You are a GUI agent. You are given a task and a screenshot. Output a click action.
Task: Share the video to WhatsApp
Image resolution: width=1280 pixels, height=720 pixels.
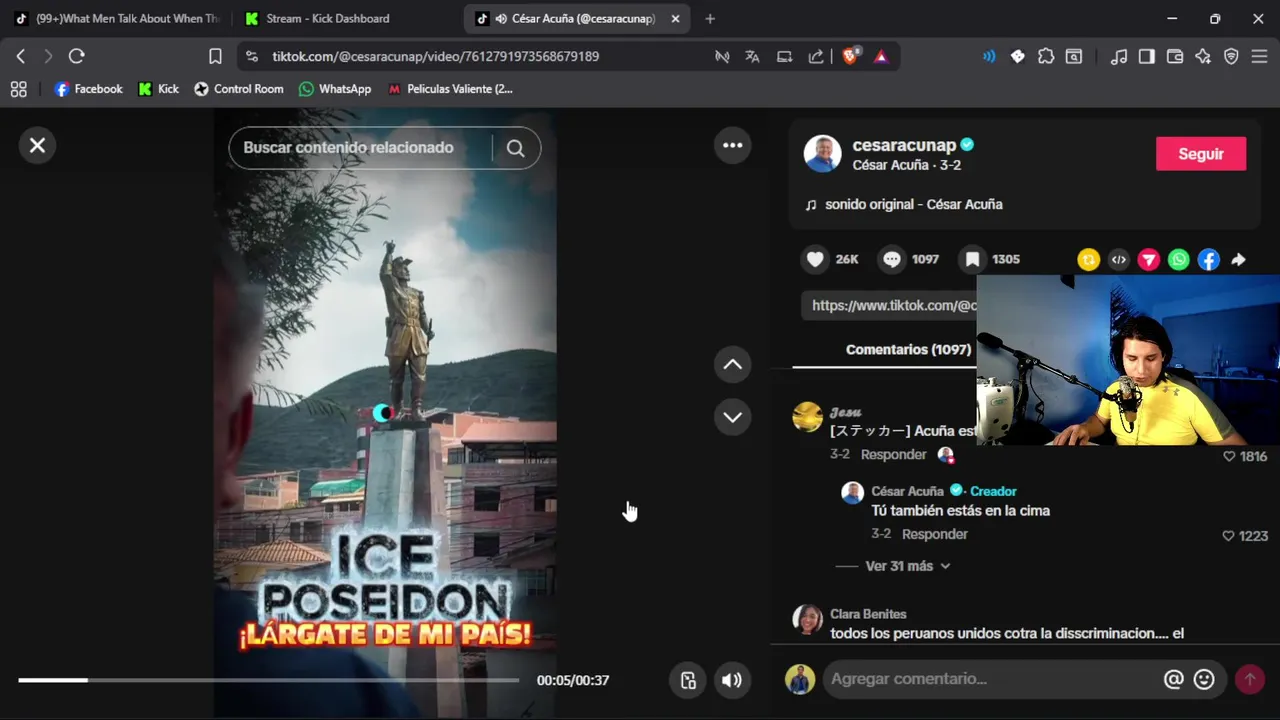[x=1178, y=260]
